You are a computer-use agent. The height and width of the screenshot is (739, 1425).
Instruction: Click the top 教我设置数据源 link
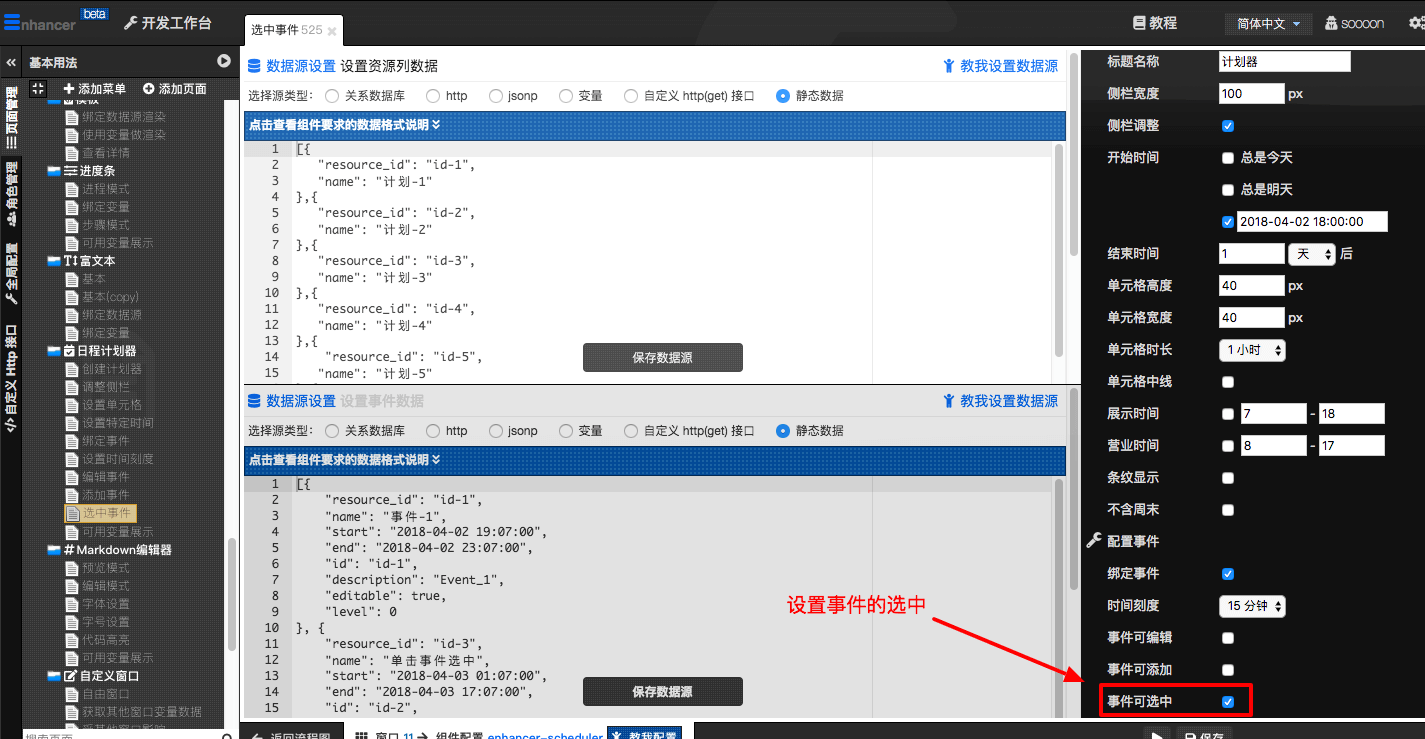(x=1000, y=66)
